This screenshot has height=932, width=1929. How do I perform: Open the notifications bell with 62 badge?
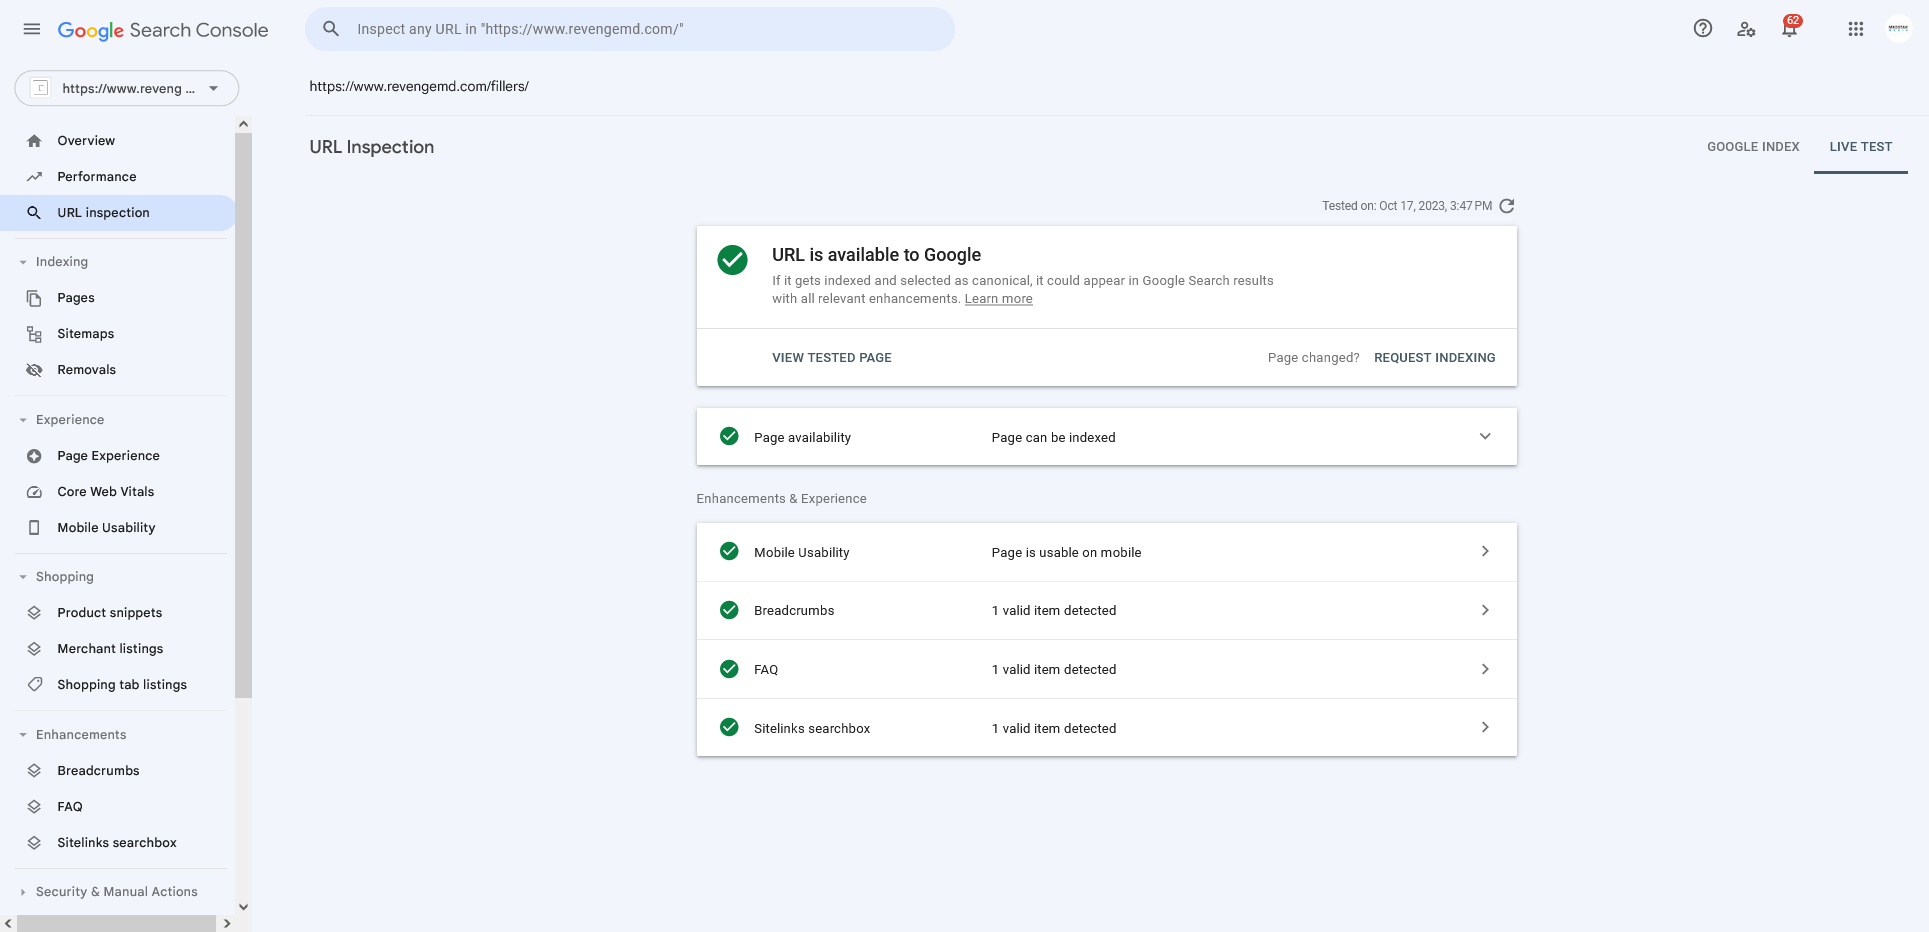pos(1790,28)
